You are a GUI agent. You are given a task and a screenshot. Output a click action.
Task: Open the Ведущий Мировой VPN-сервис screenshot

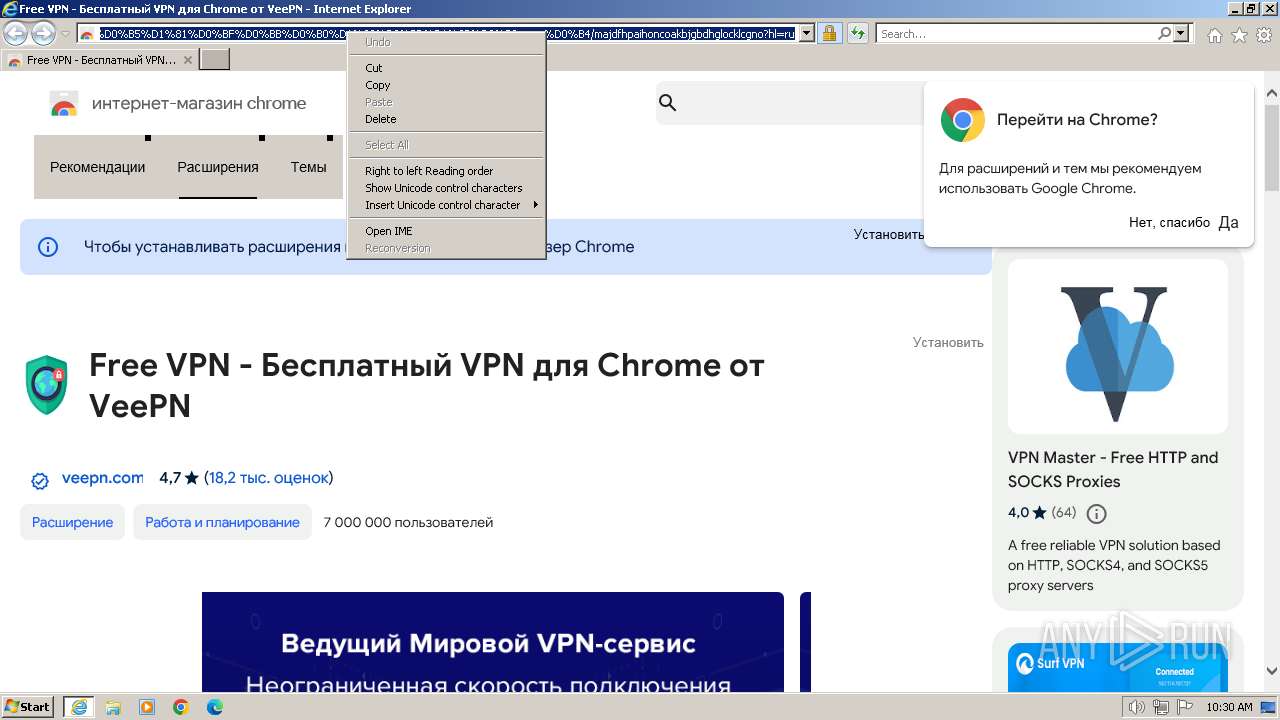(x=493, y=641)
